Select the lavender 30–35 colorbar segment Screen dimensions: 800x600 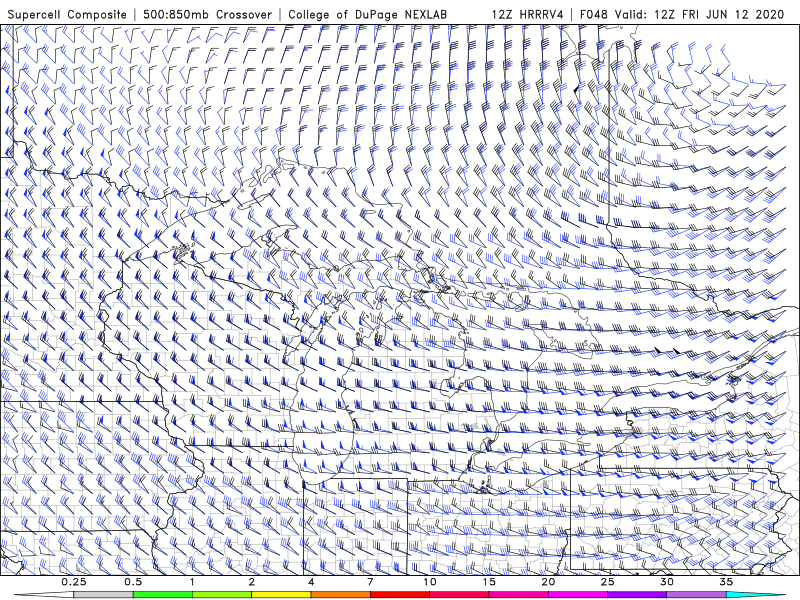click(x=696, y=595)
